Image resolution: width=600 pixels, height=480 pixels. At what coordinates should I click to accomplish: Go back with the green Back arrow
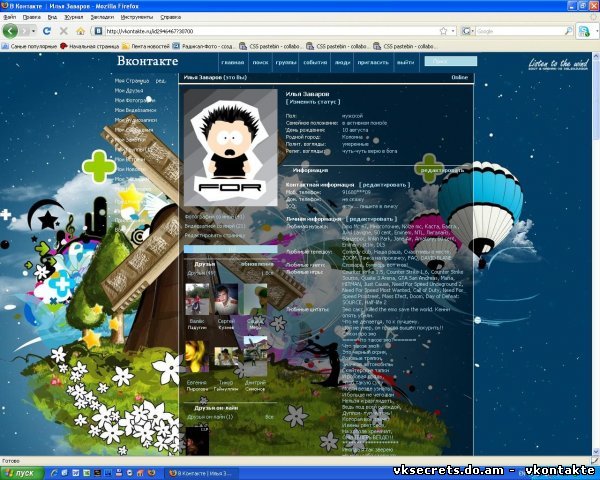pos(10,31)
